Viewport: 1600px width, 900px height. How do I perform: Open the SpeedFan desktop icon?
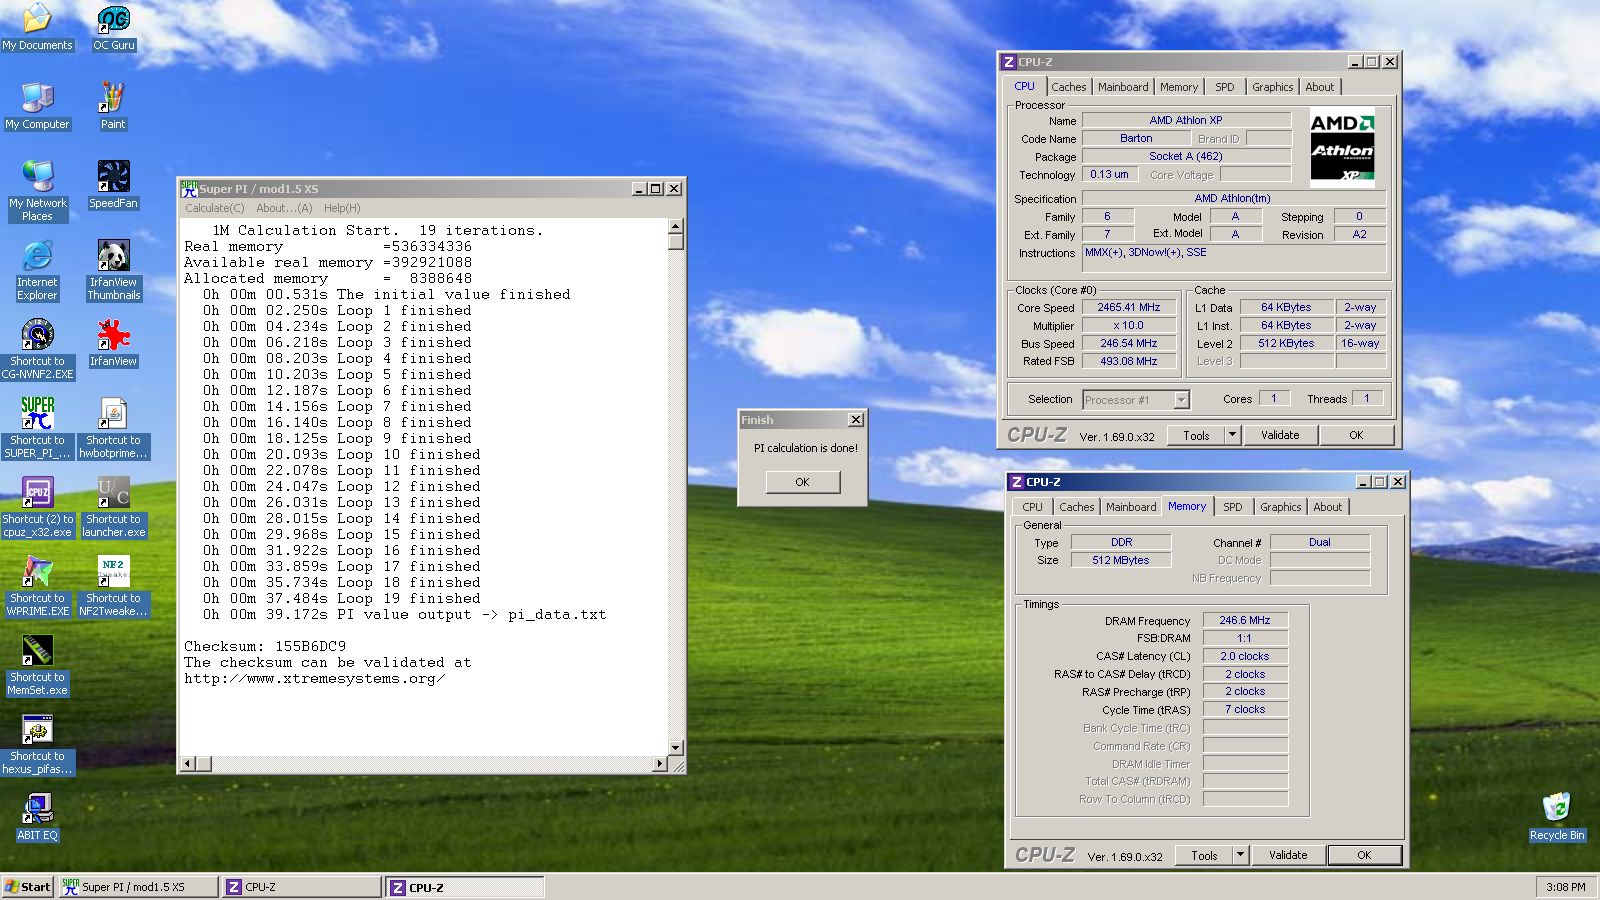point(113,186)
